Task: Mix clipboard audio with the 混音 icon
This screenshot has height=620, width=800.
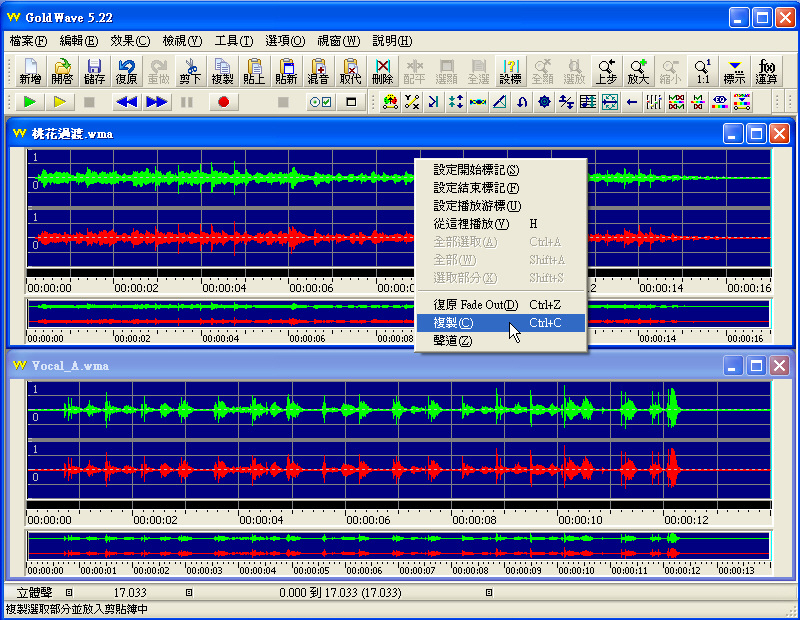Action: tap(318, 71)
